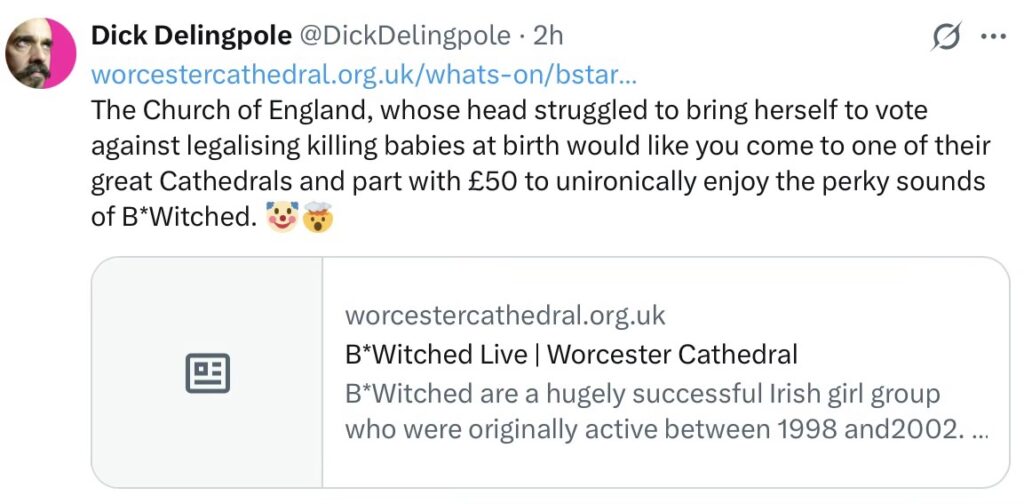
Task: Click card description about Irish girl group
Action: point(642,392)
